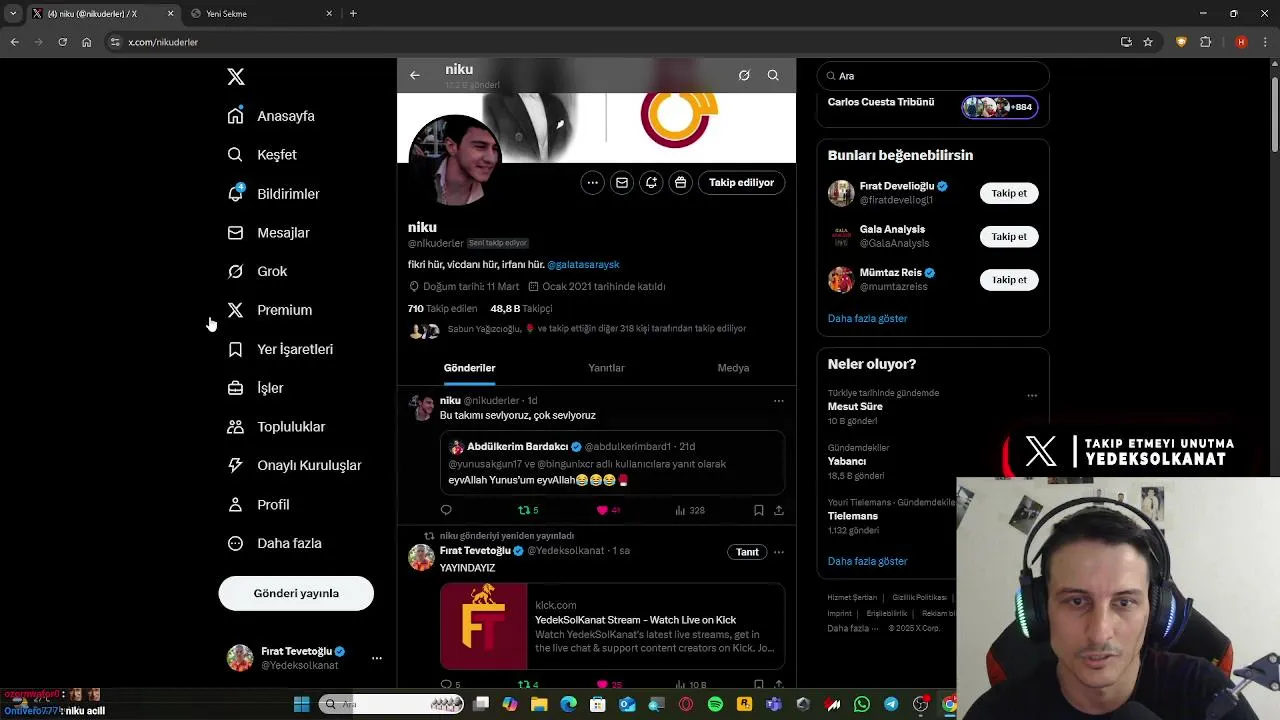Open 48,8 B Takipçi list
This screenshot has height=720, width=1280.
pos(521,309)
